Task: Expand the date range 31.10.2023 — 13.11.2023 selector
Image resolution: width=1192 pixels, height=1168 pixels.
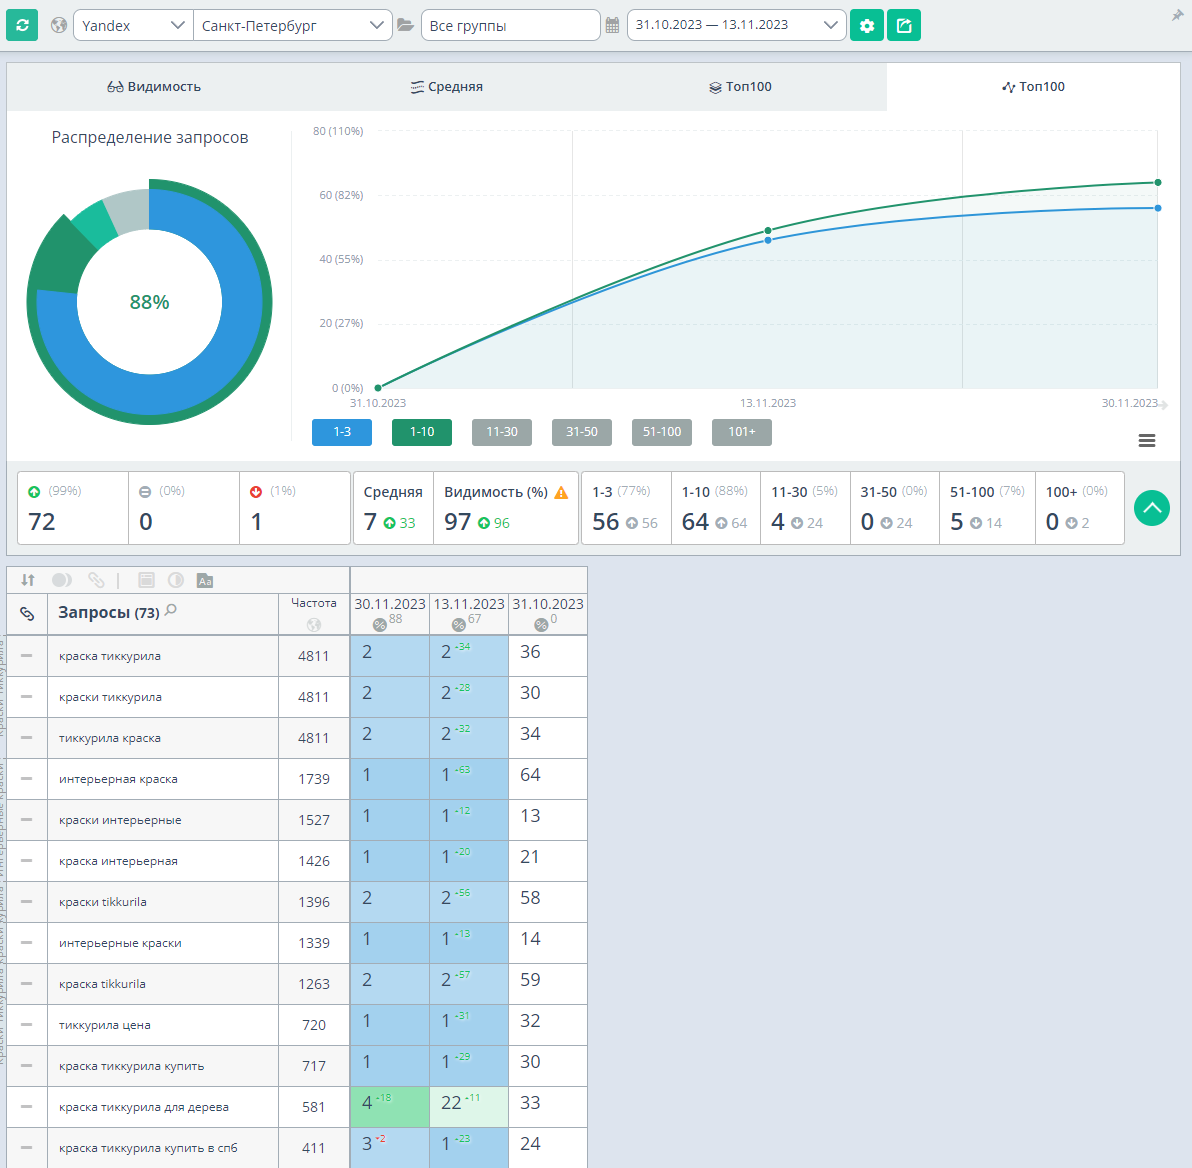Action: tap(737, 25)
